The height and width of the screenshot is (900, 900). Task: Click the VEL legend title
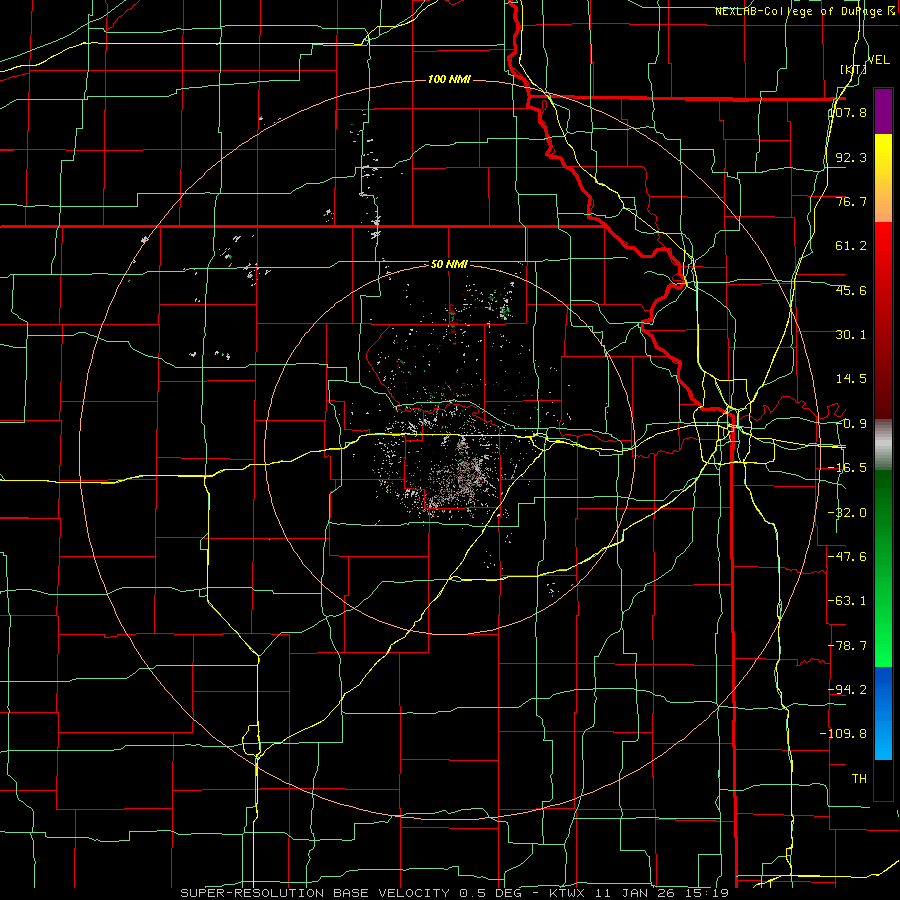click(878, 60)
